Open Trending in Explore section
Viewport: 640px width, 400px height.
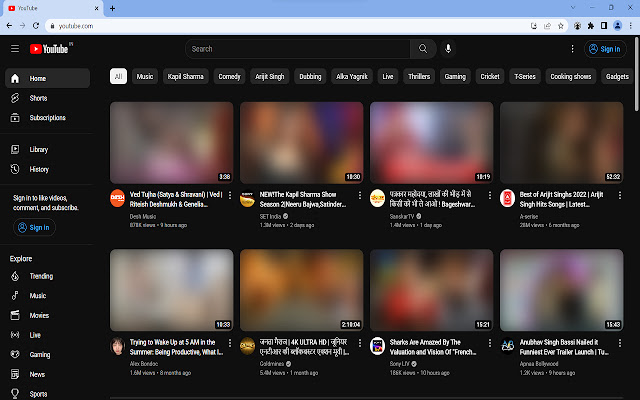pyautogui.click(x=47, y=276)
